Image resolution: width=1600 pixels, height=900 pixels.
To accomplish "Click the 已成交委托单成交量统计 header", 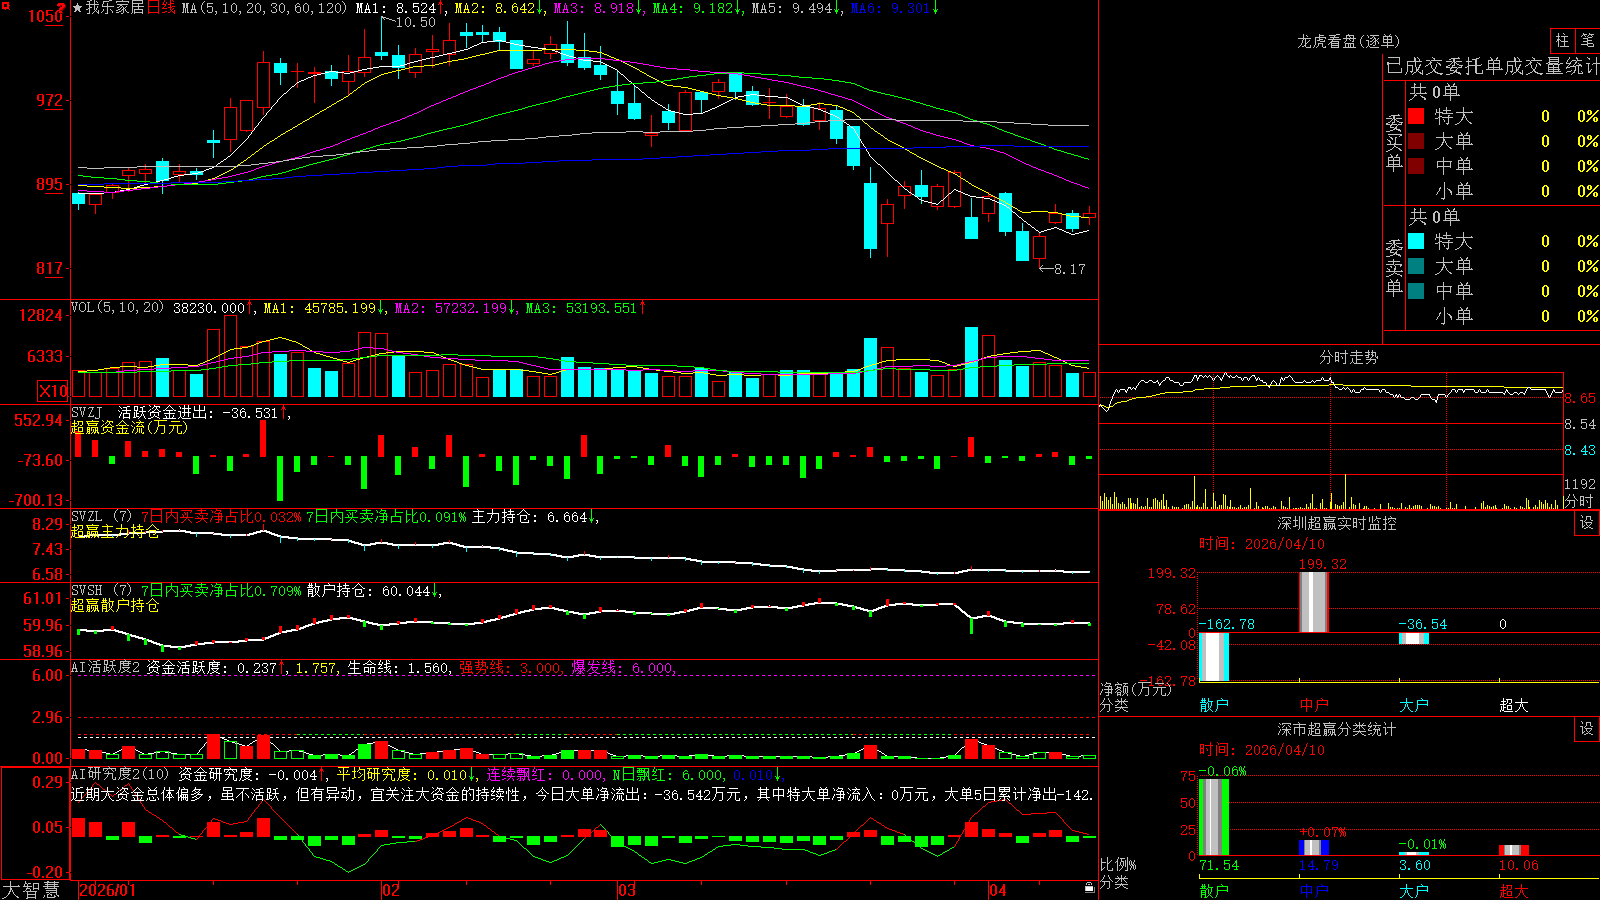I will (1492, 66).
